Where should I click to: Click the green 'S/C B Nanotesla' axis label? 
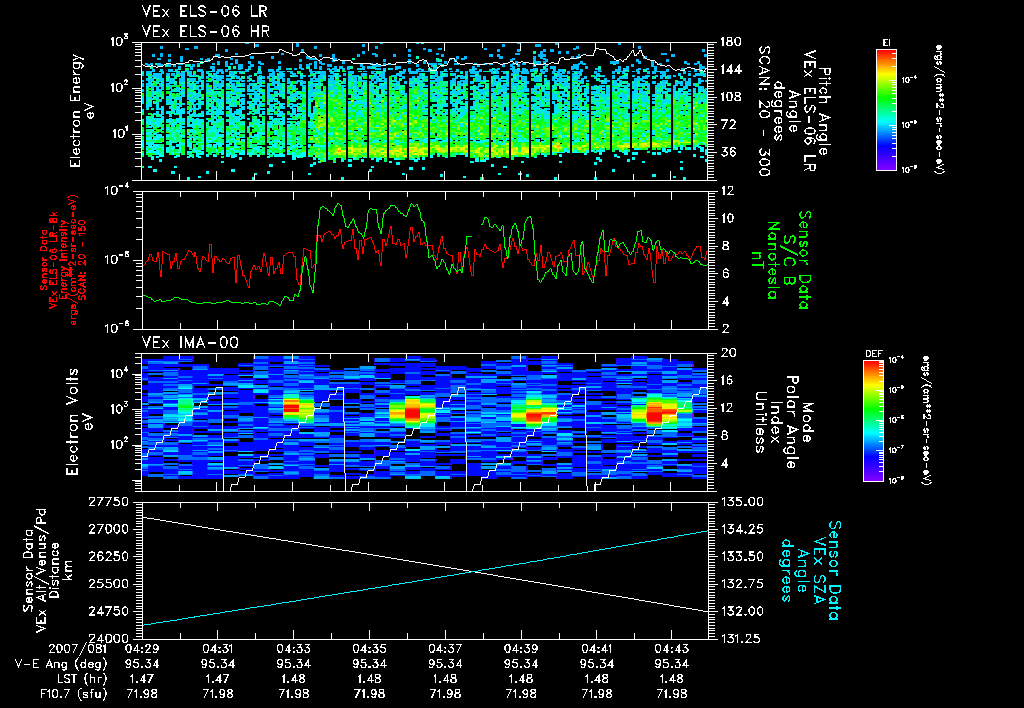pyautogui.click(x=781, y=260)
